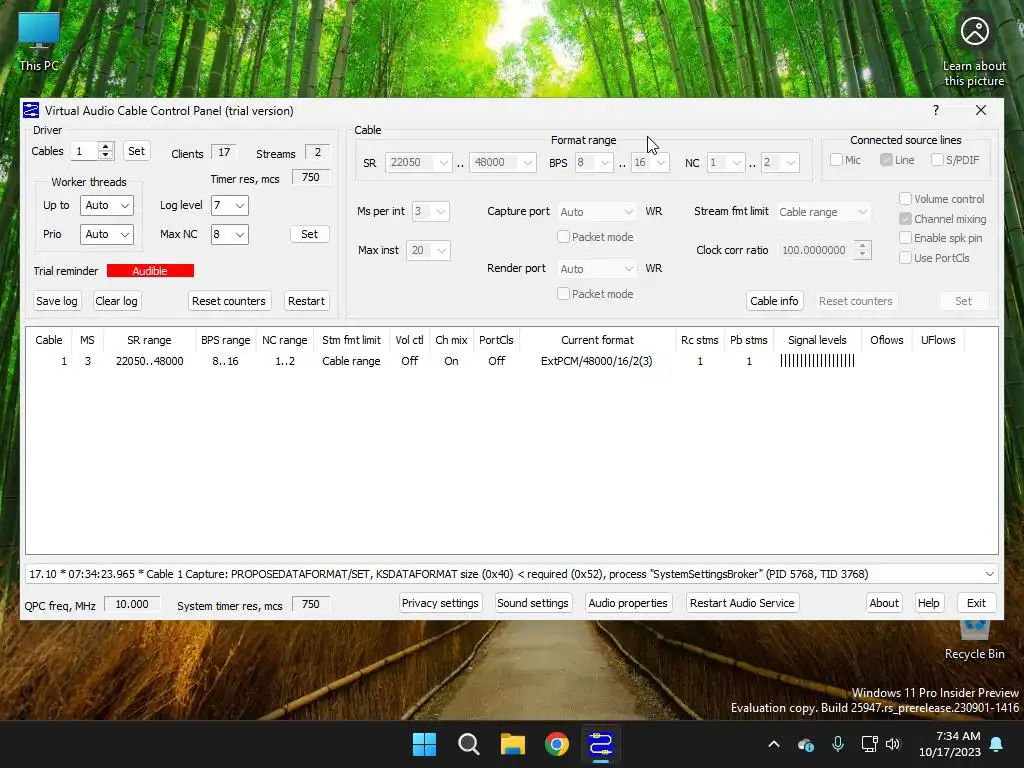Toggle the Mic source line checkbox
This screenshot has width=1024, height=768.
tap(836, 160)
